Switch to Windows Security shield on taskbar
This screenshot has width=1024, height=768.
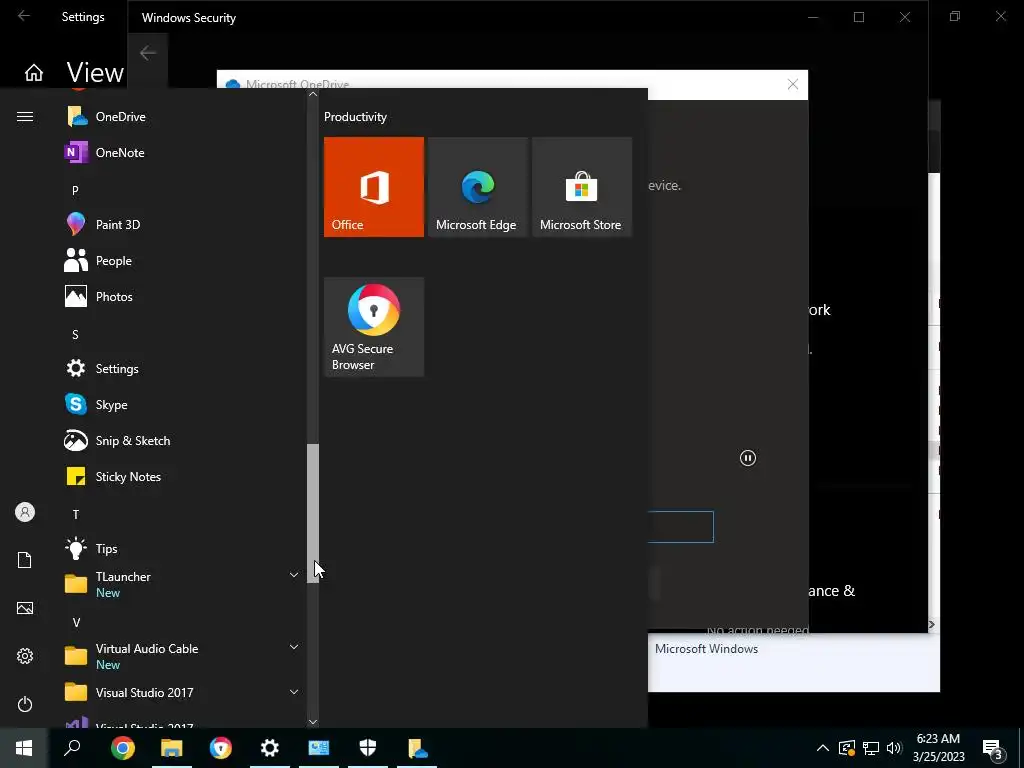point(368,748)
